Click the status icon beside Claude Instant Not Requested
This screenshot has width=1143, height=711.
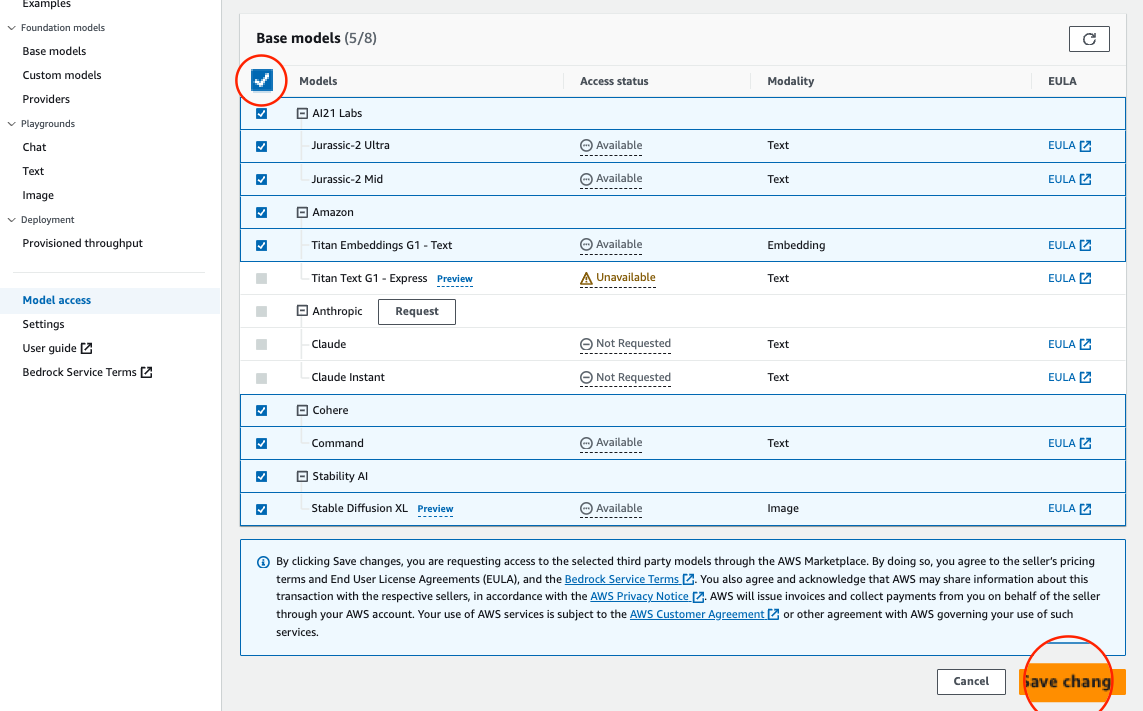click(x=586, y=378)
